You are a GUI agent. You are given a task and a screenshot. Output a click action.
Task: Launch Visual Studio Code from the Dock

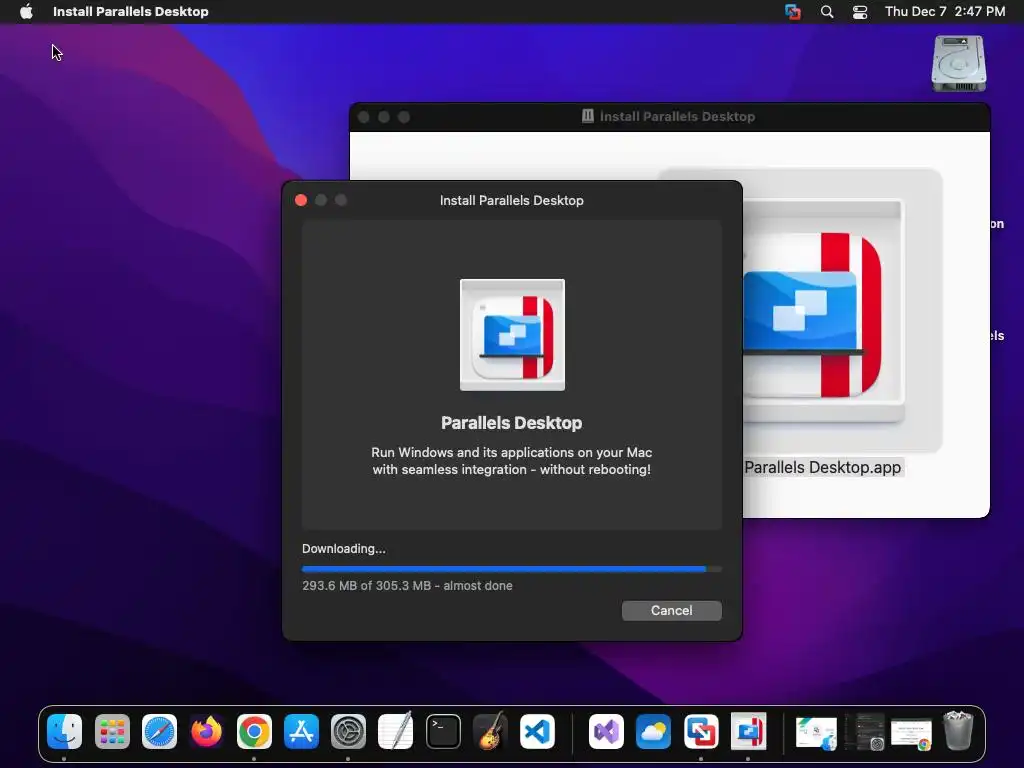point(537,731)
